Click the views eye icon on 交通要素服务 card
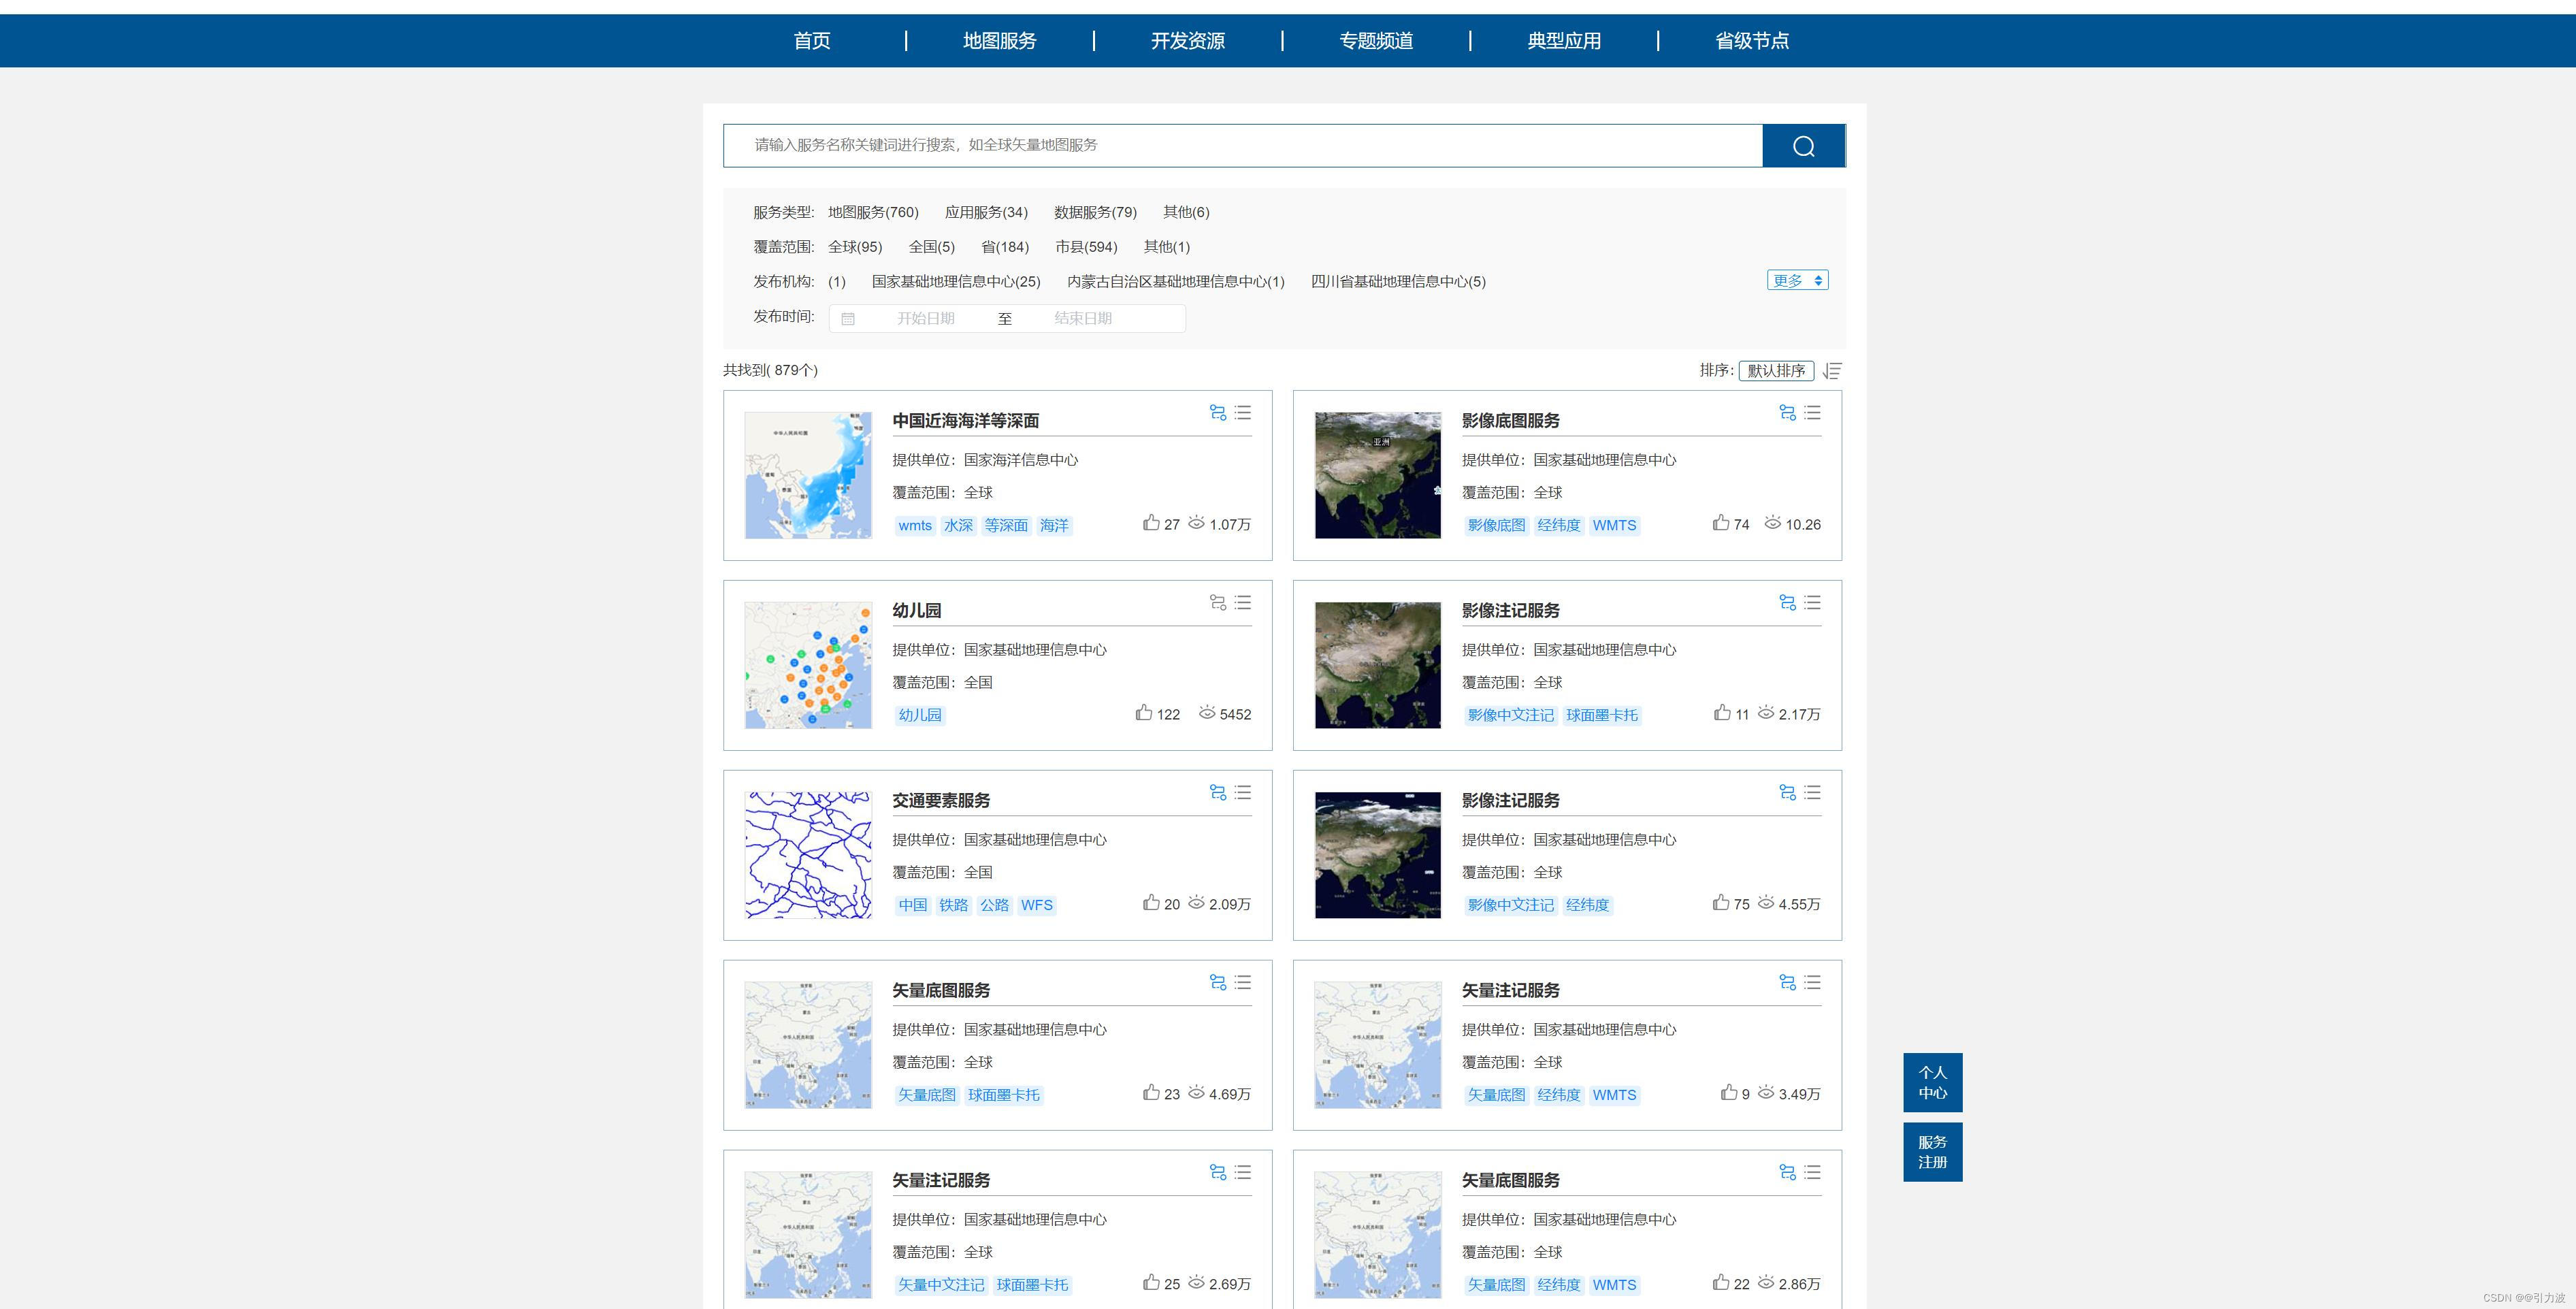2576x1309 pixels. (1197, 903)
